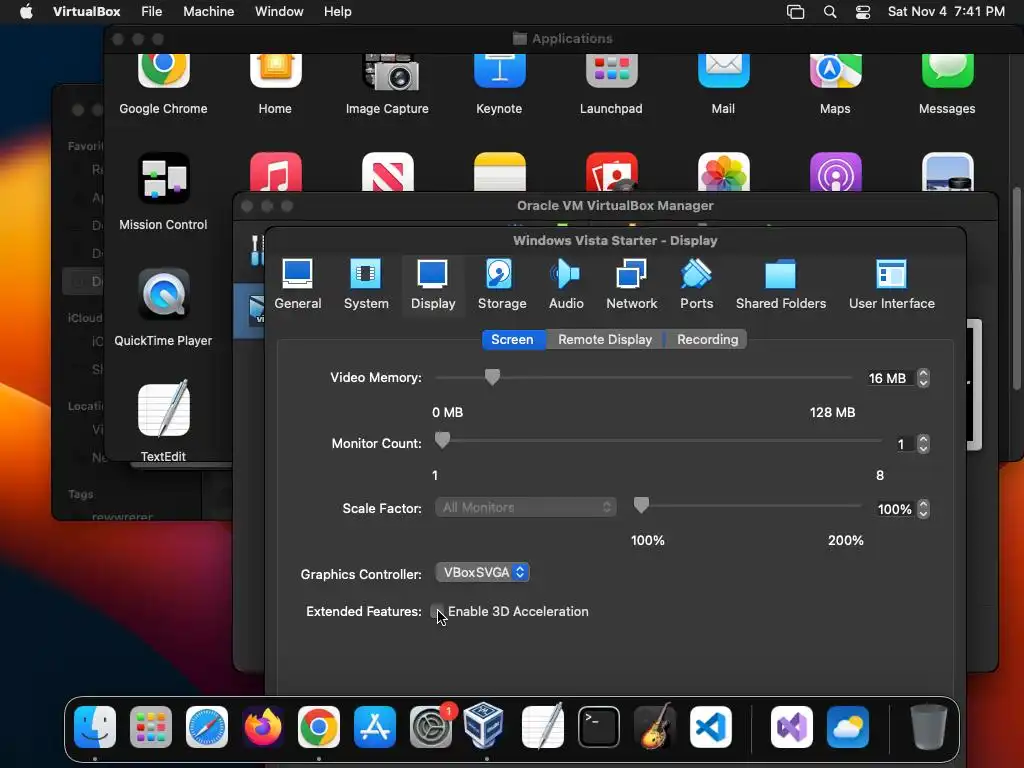Click the Scale Factor 100% value field
This screenshot has width=1024, height=768.
[x=895, y=509]
